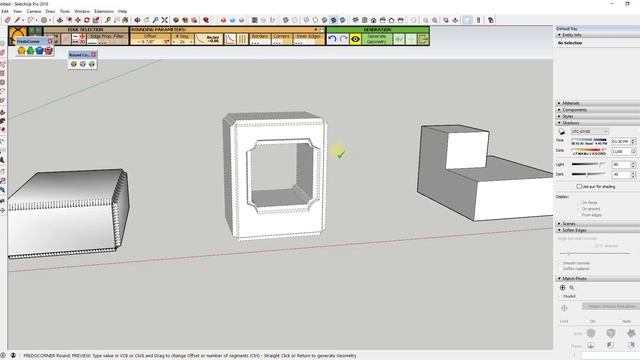Click the Inner Edges option button
Viewport: 640px width, 360px height.
[309, 39]
